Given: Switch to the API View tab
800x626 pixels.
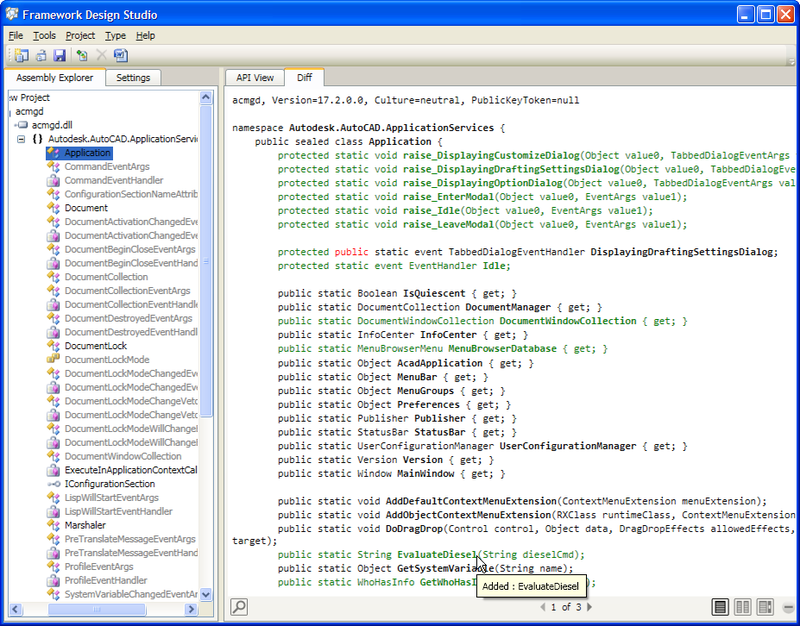Looking at the screenshot, I should click(254, 77).
